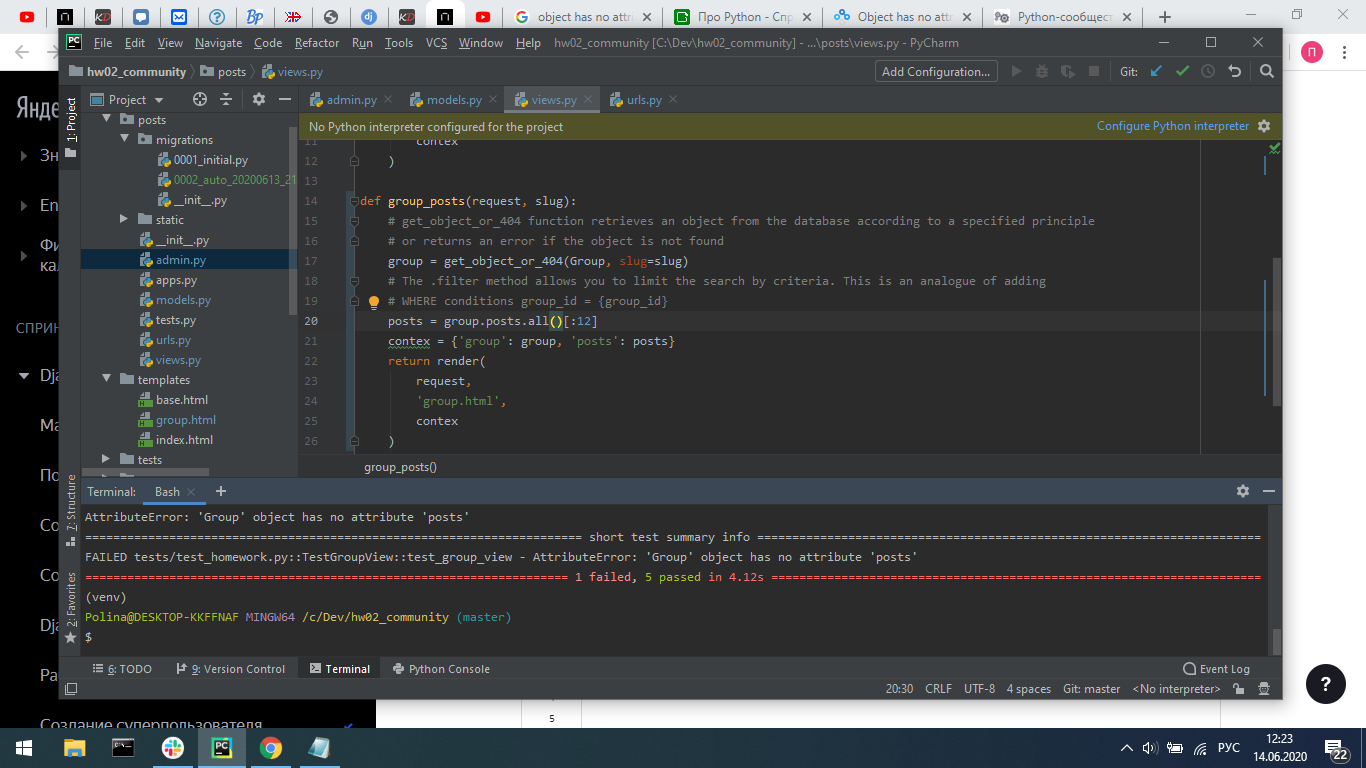
Task: Click the Git commit checkmark icon
Action: 1183,71
